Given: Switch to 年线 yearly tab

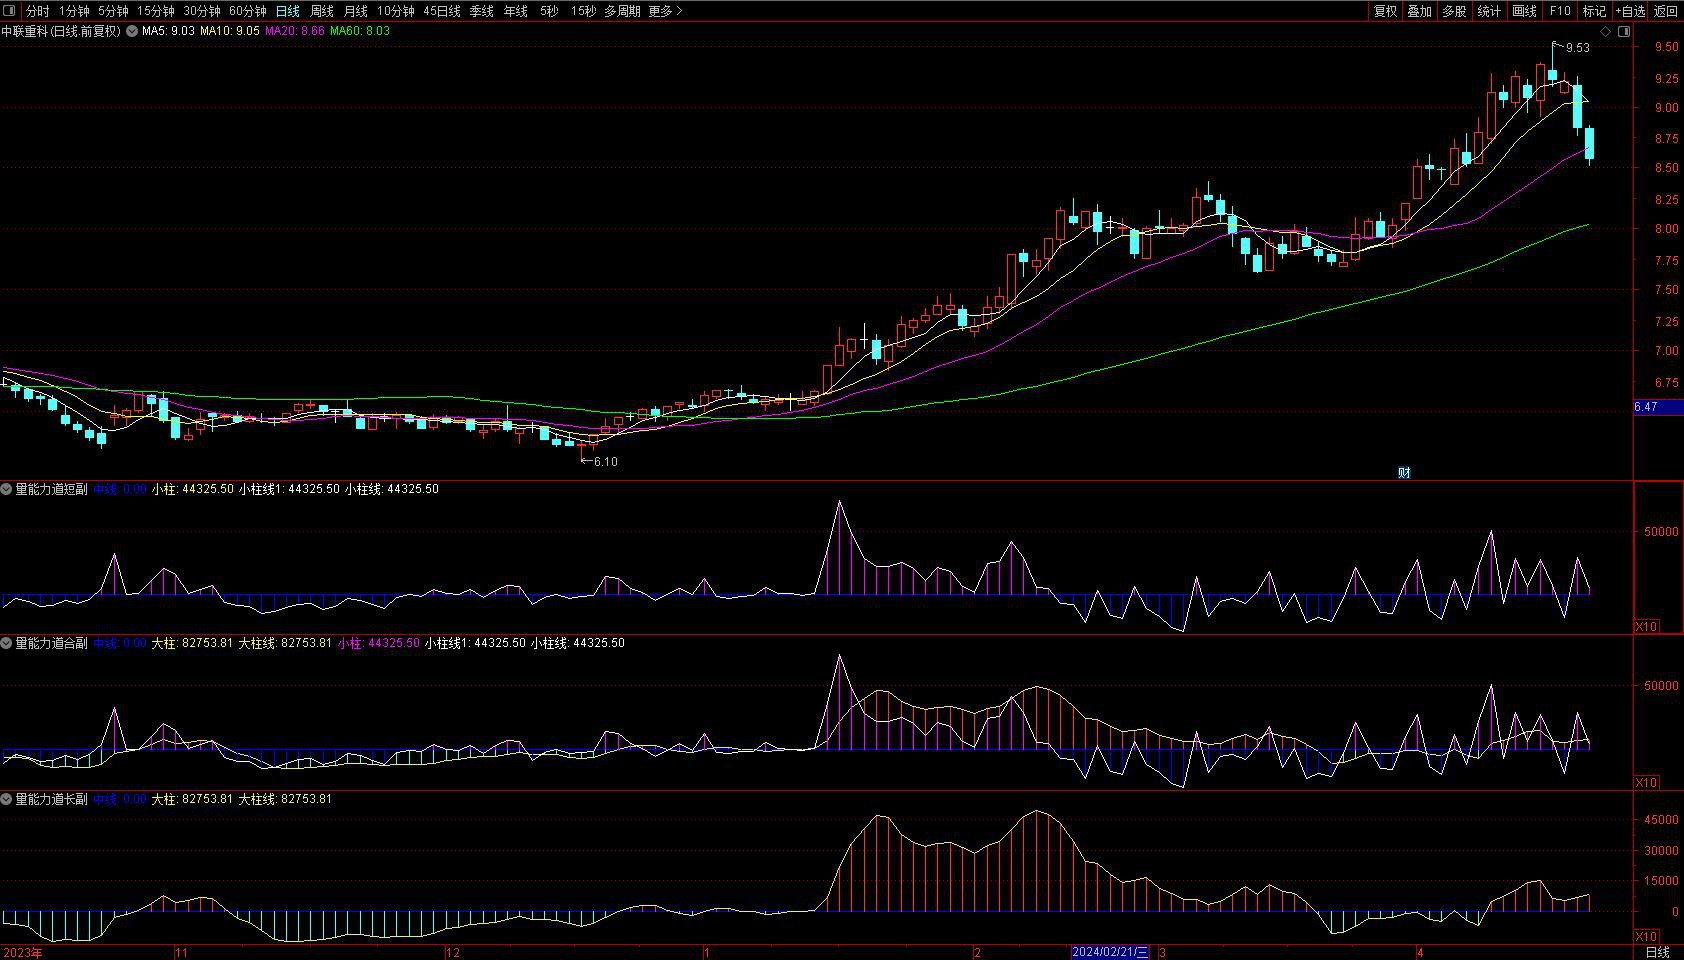Looking at the screenshot, I should coord(515,11).
